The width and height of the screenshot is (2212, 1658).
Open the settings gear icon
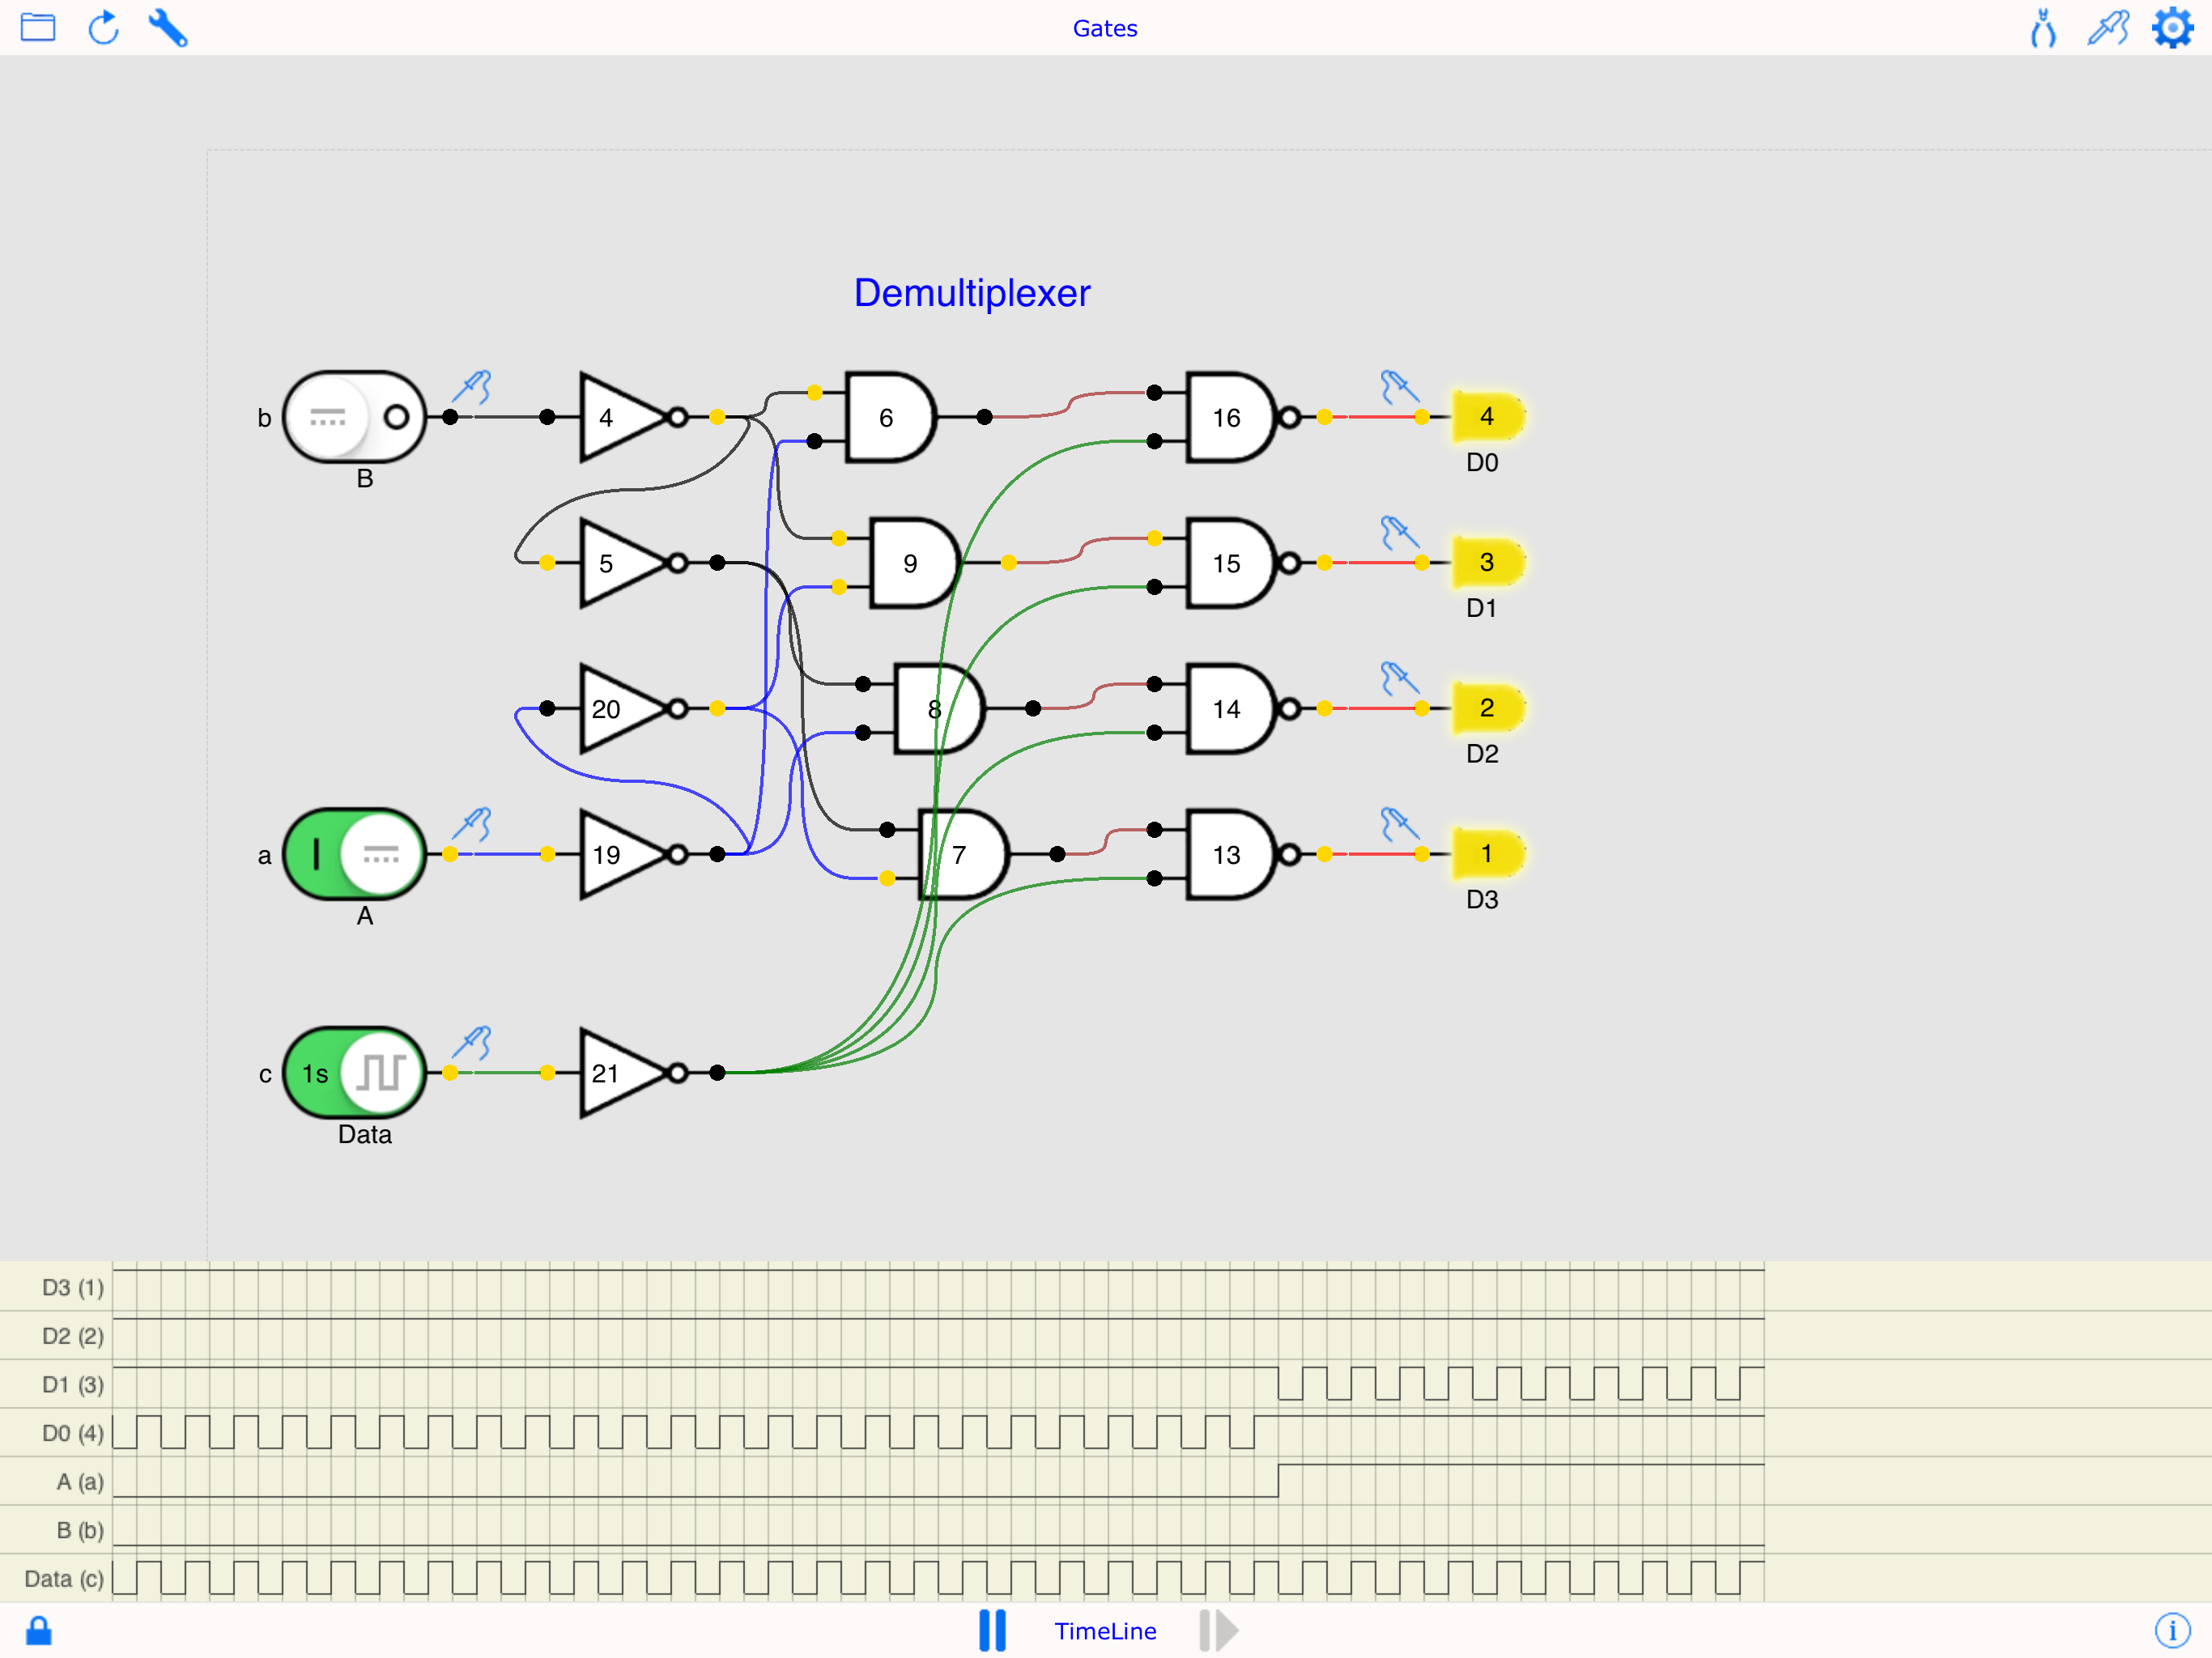click(x=2172, y=27)
